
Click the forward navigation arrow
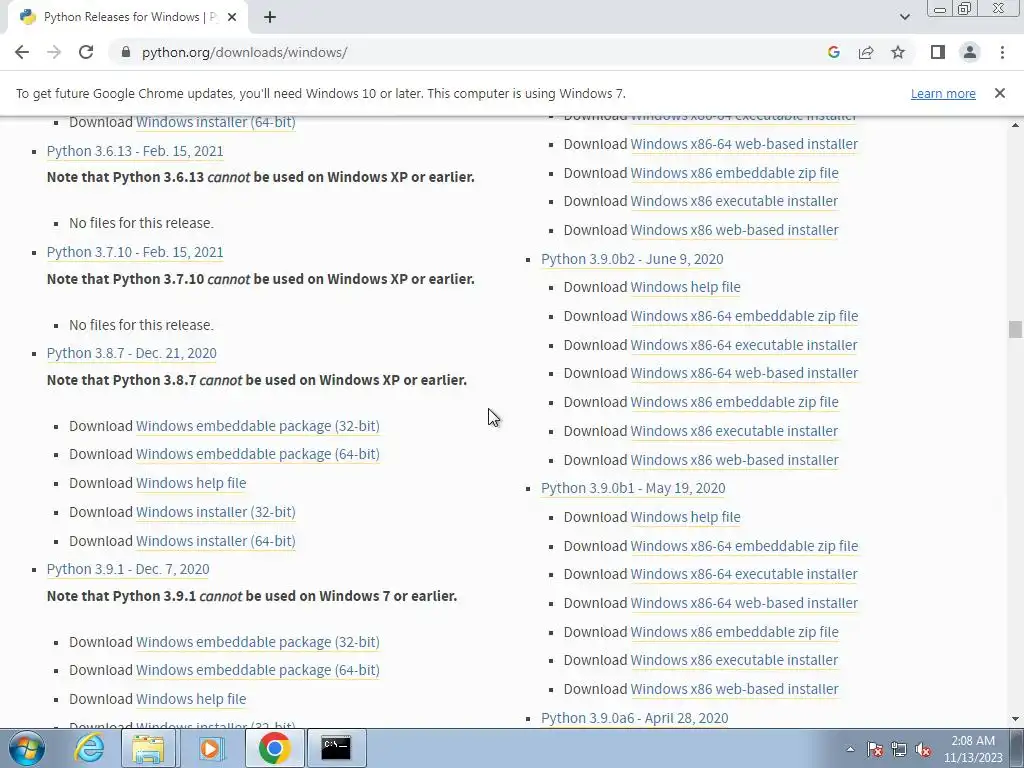(x=54, y=52)
